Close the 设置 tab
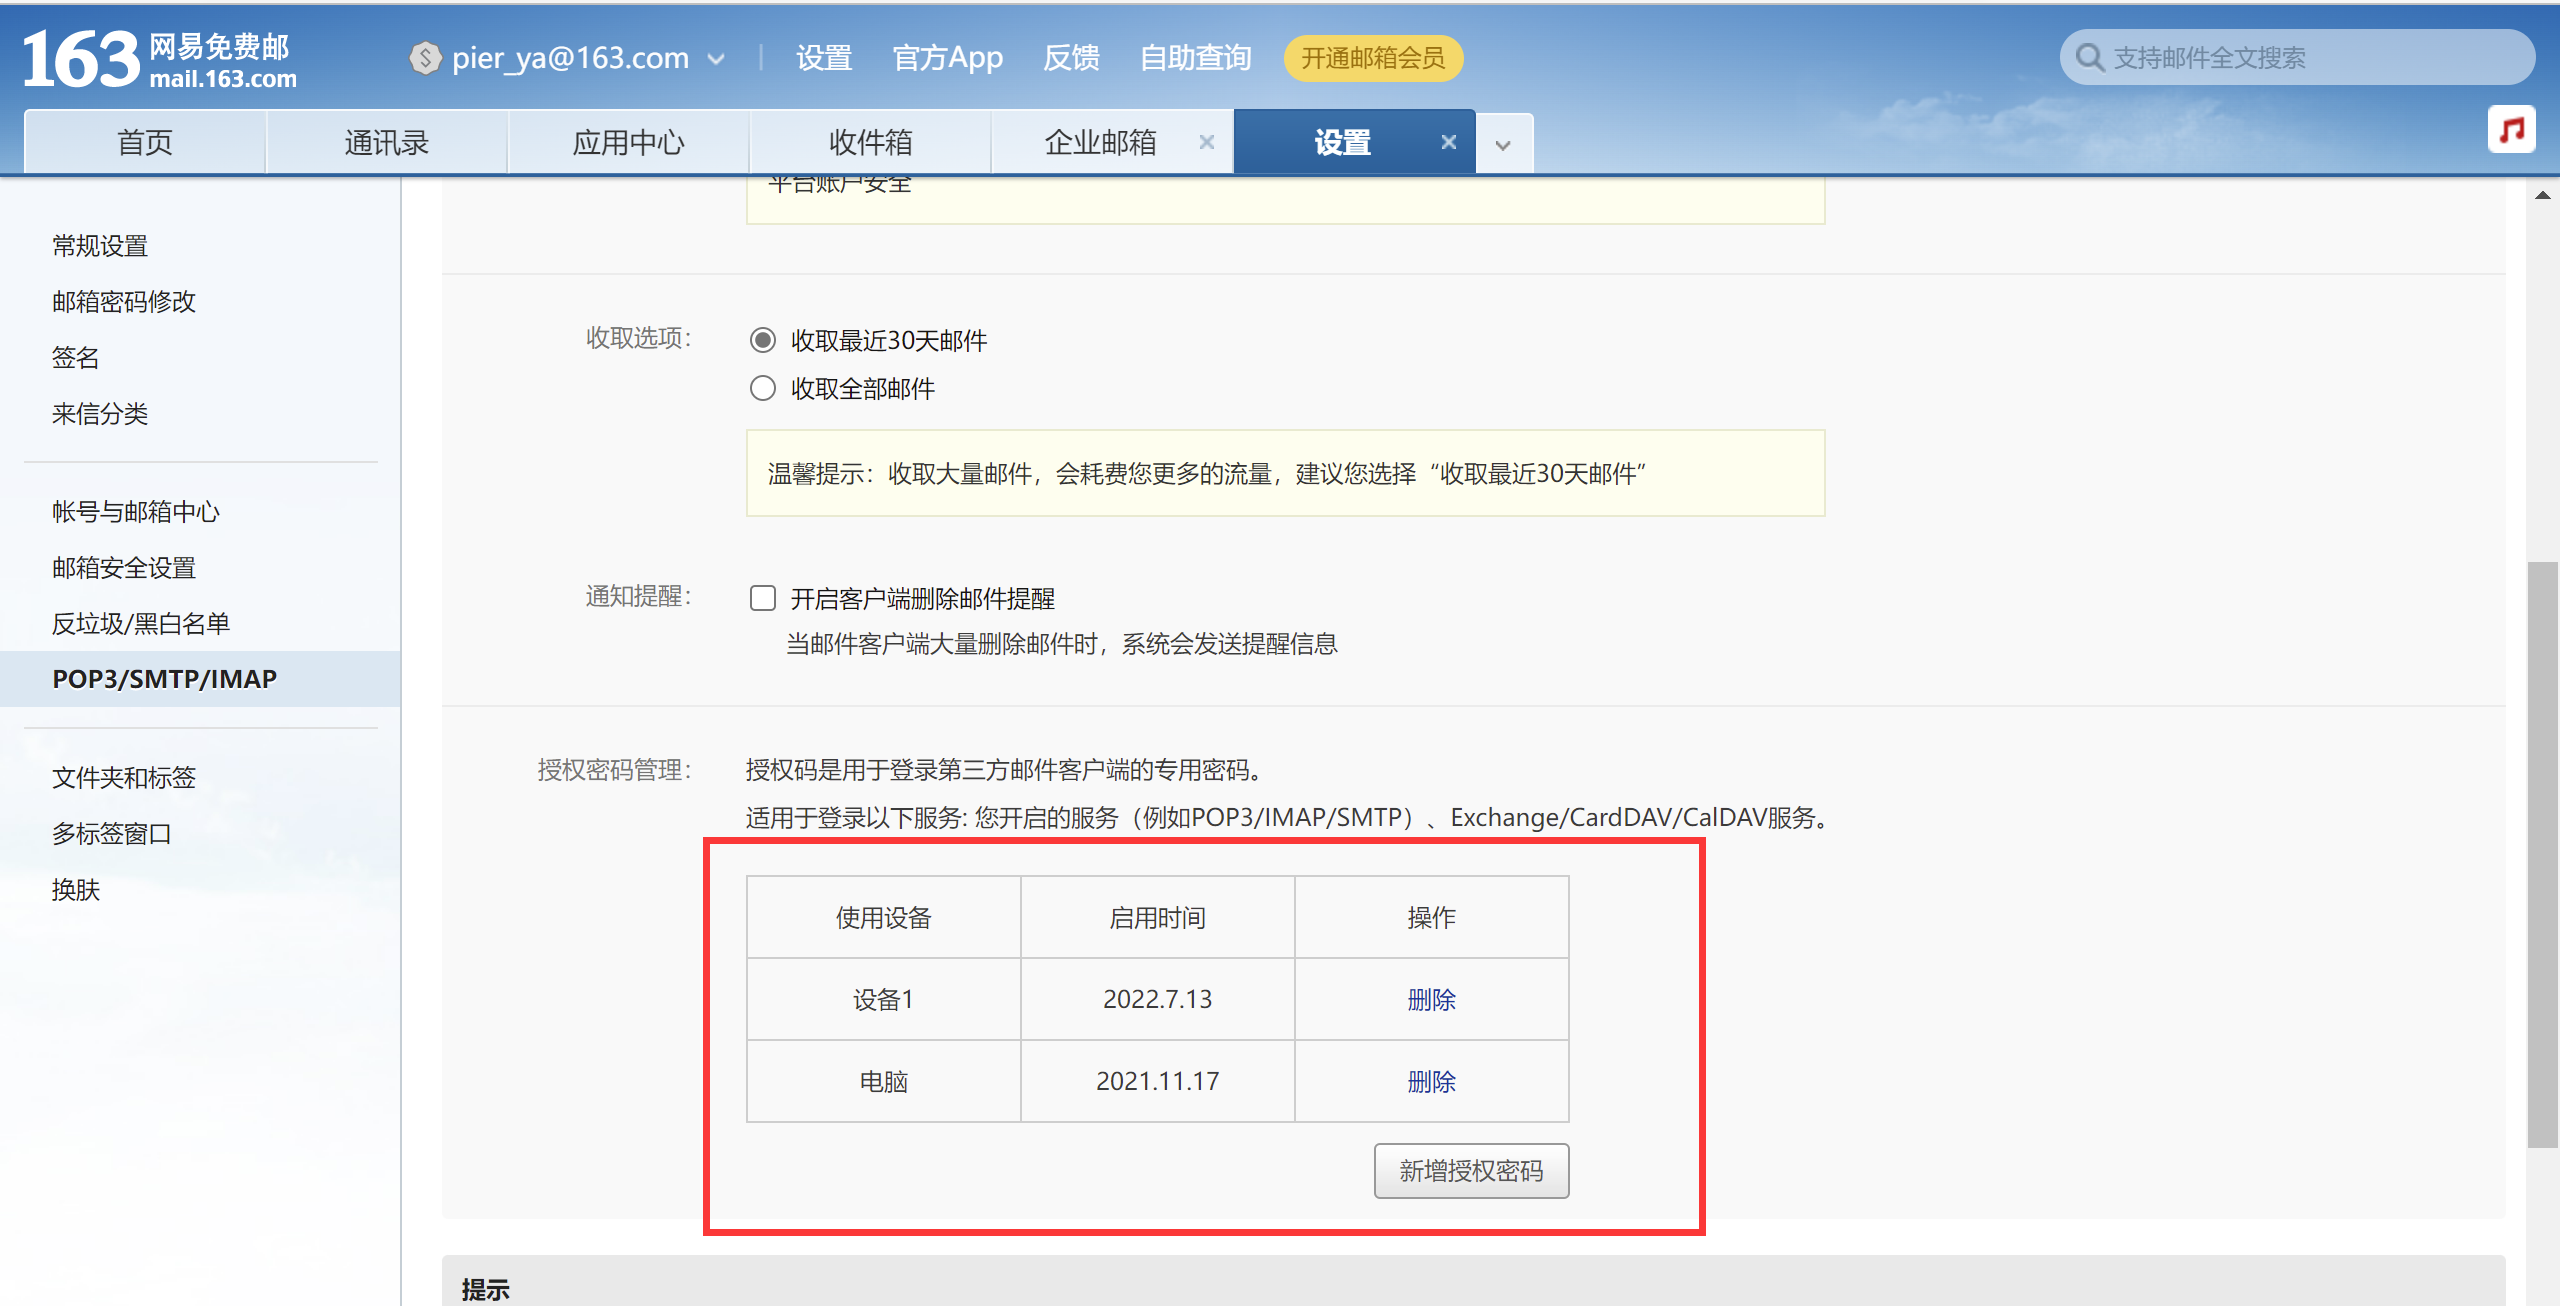Image resolution: width=2560 pixels, height=1306 pixels. coord(1448,142)
